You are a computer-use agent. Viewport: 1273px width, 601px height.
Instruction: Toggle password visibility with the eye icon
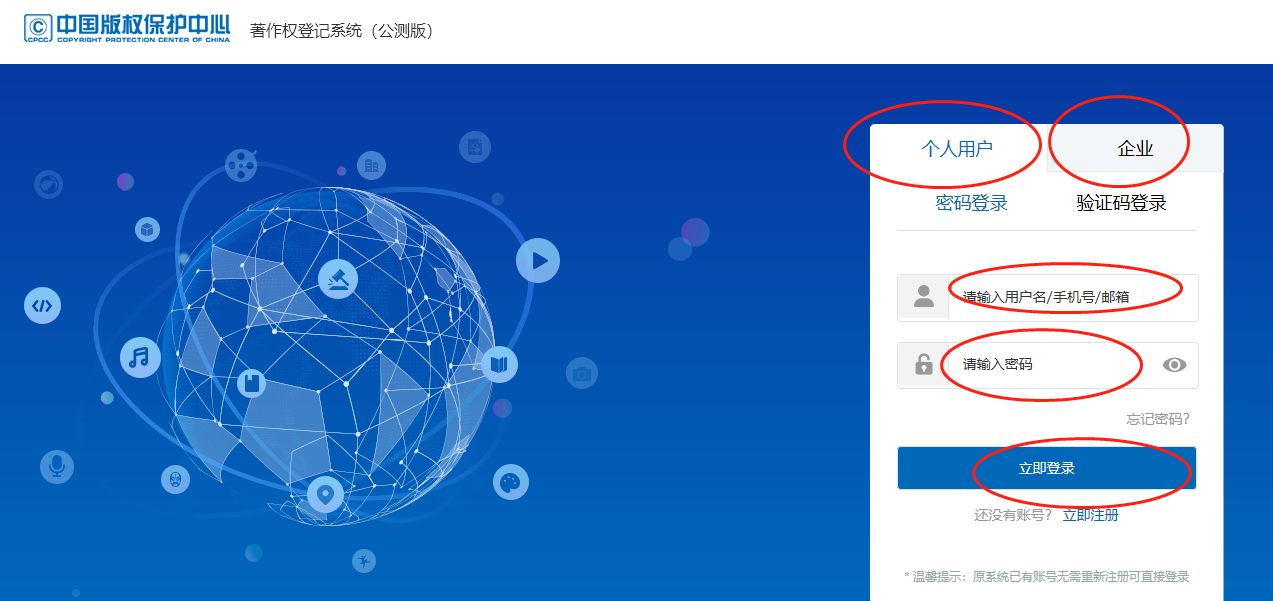(x=1174, y=365)
